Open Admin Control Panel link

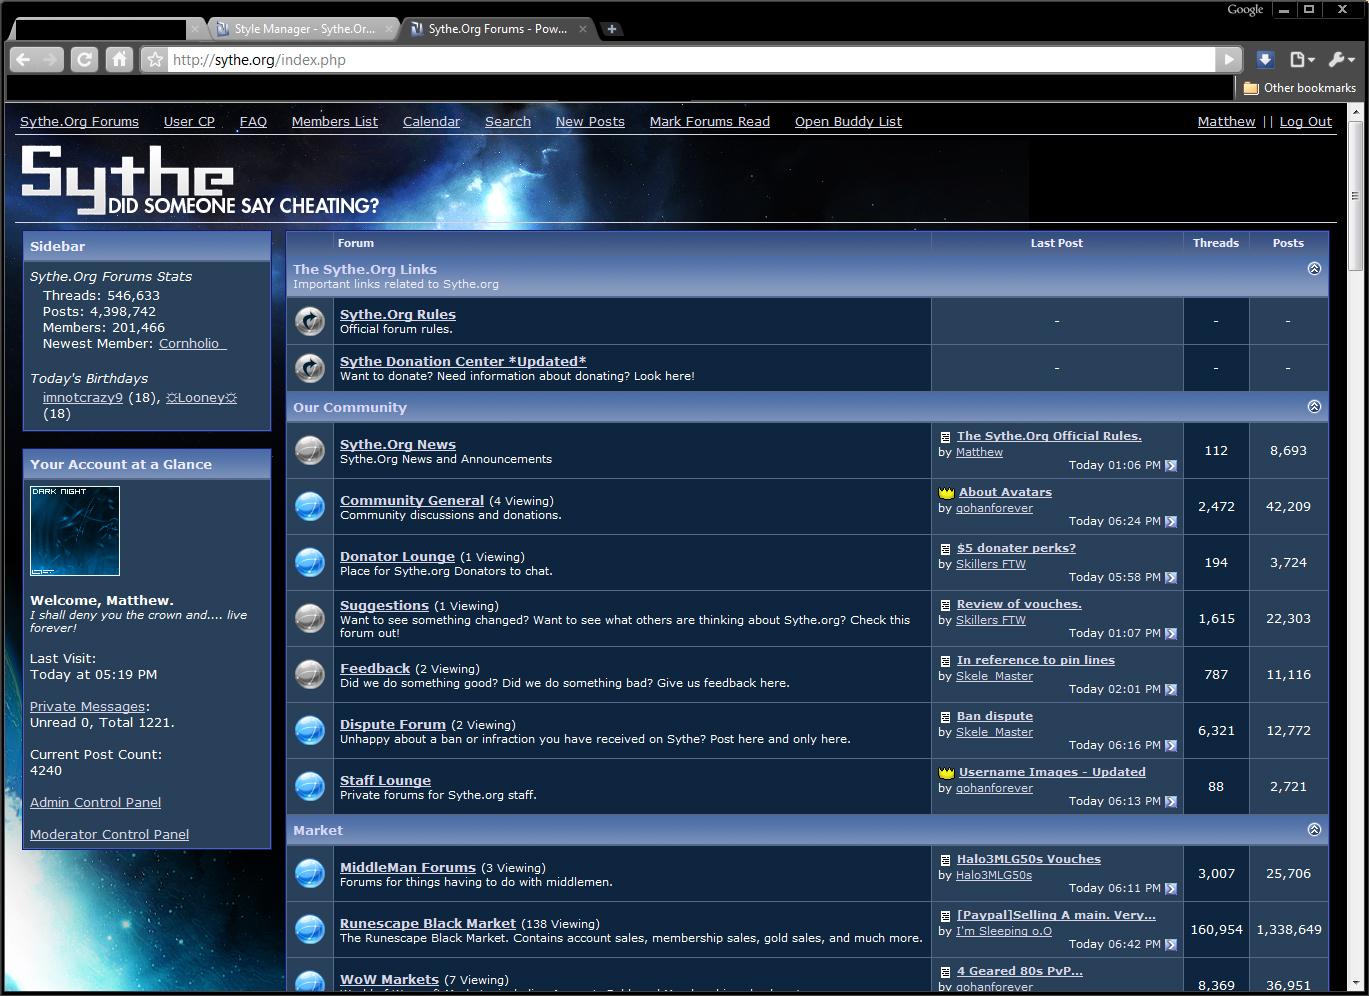click(x=95, y=803)
